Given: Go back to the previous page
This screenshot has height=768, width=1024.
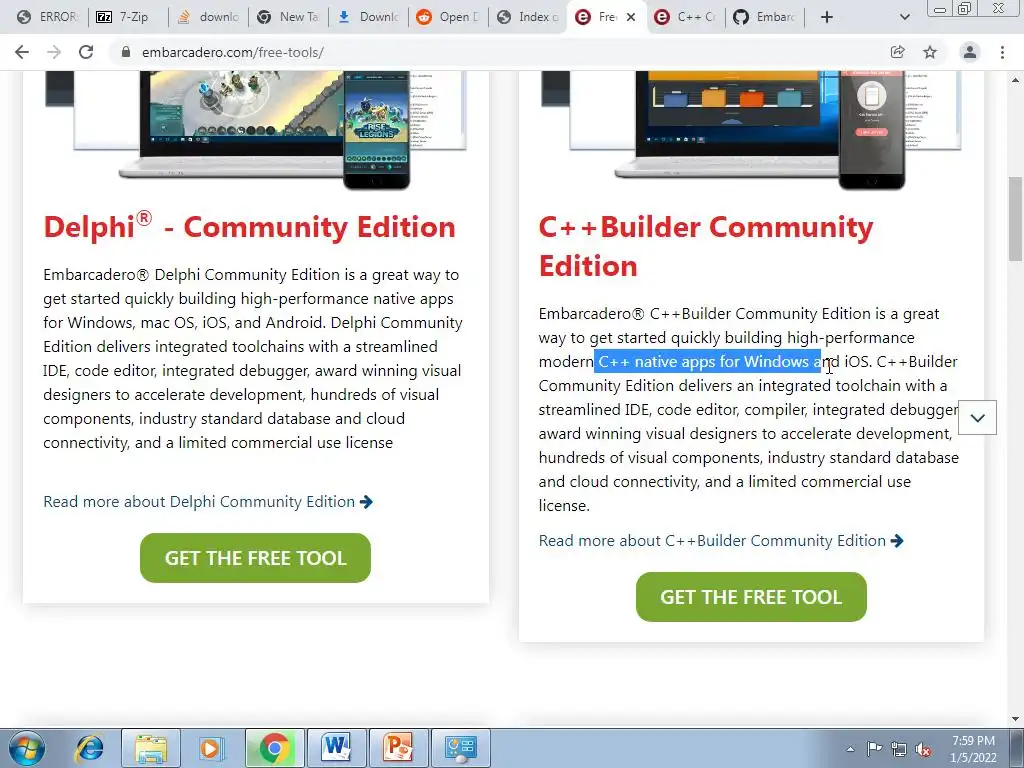Looking at the screenshot, I should [x=22, y=52].
